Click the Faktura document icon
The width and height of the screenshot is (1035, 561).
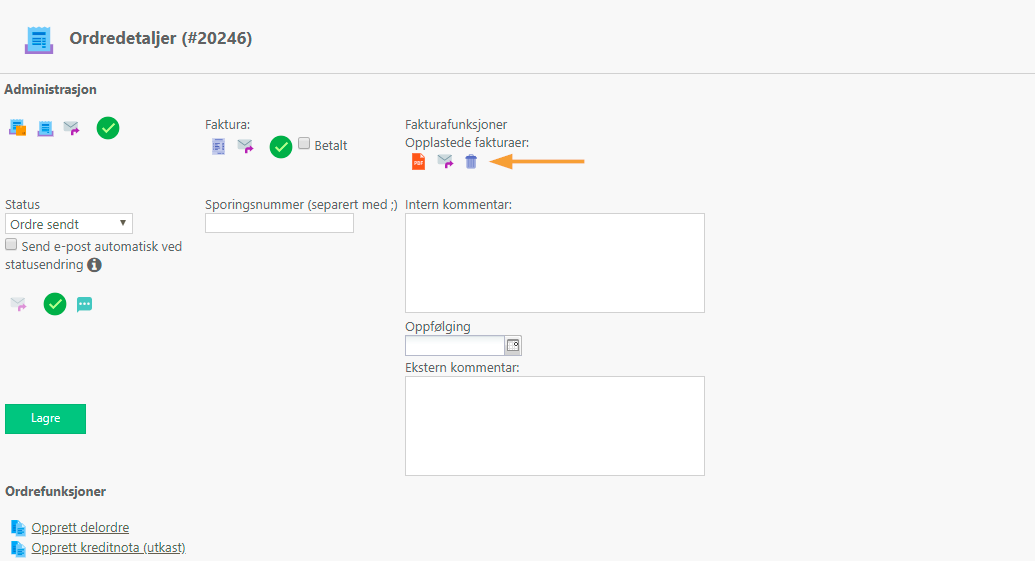(218, 146)
